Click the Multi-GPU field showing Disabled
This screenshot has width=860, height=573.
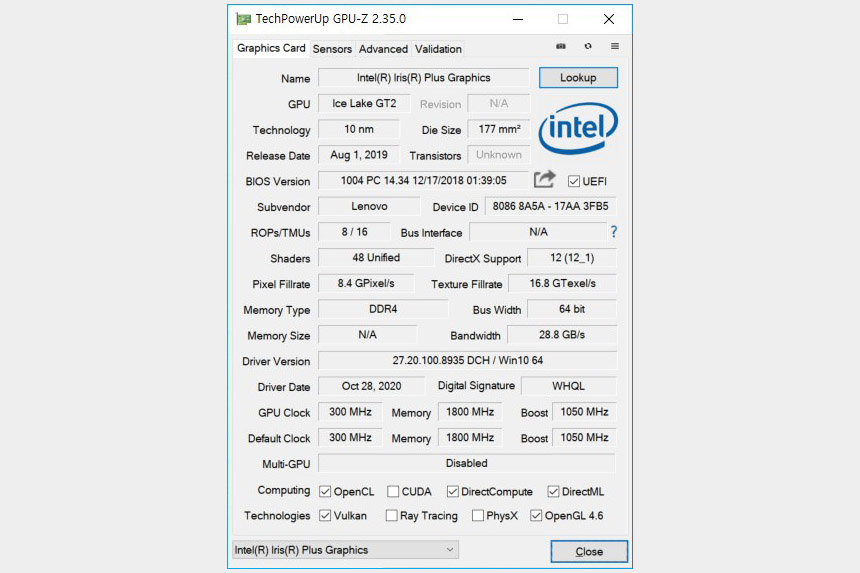(x=467, y=463)
